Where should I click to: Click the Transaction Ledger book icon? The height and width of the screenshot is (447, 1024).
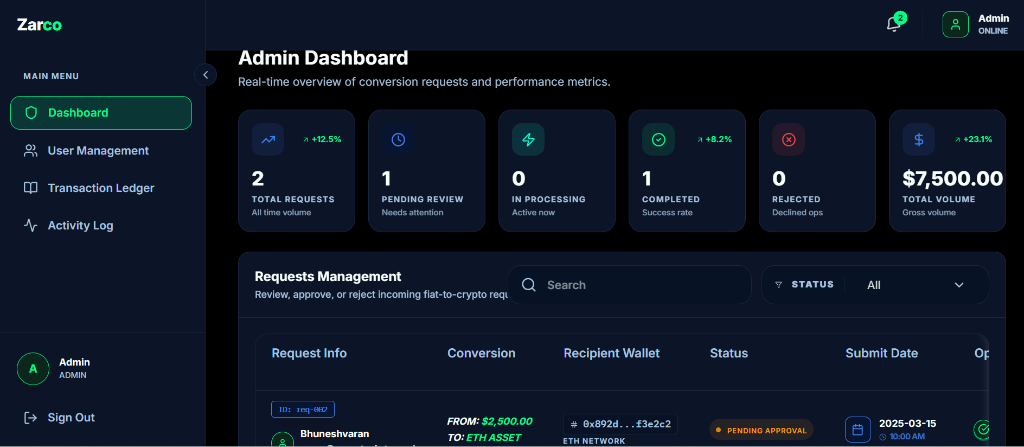click(31, 188)
